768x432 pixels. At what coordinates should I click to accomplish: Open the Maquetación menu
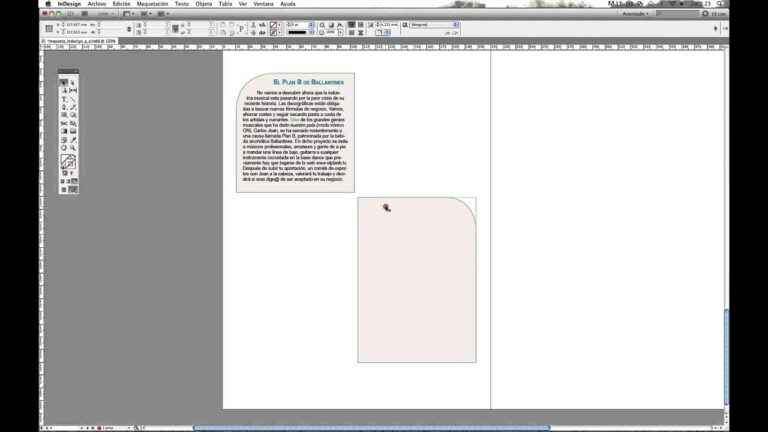[x=152, y=4]
